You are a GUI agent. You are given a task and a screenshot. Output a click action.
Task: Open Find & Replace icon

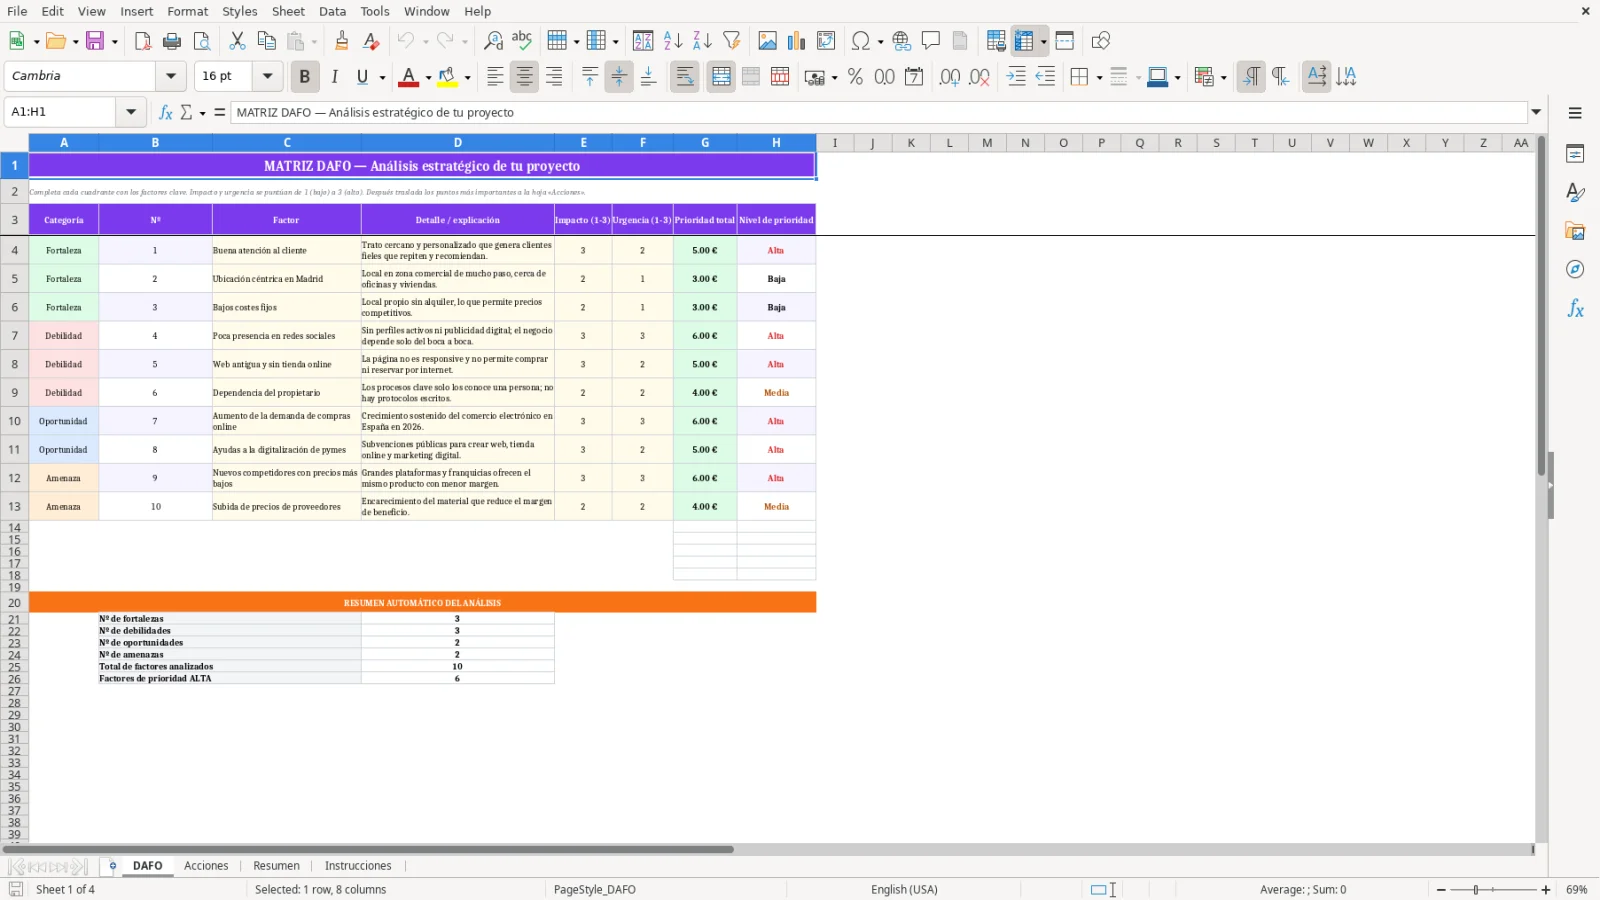click(493, 41)
